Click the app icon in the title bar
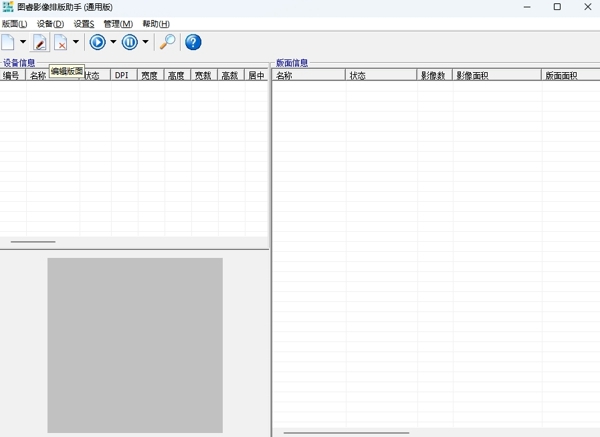The width and height of the screenshot is (600, 437). [x=8, y=7]
